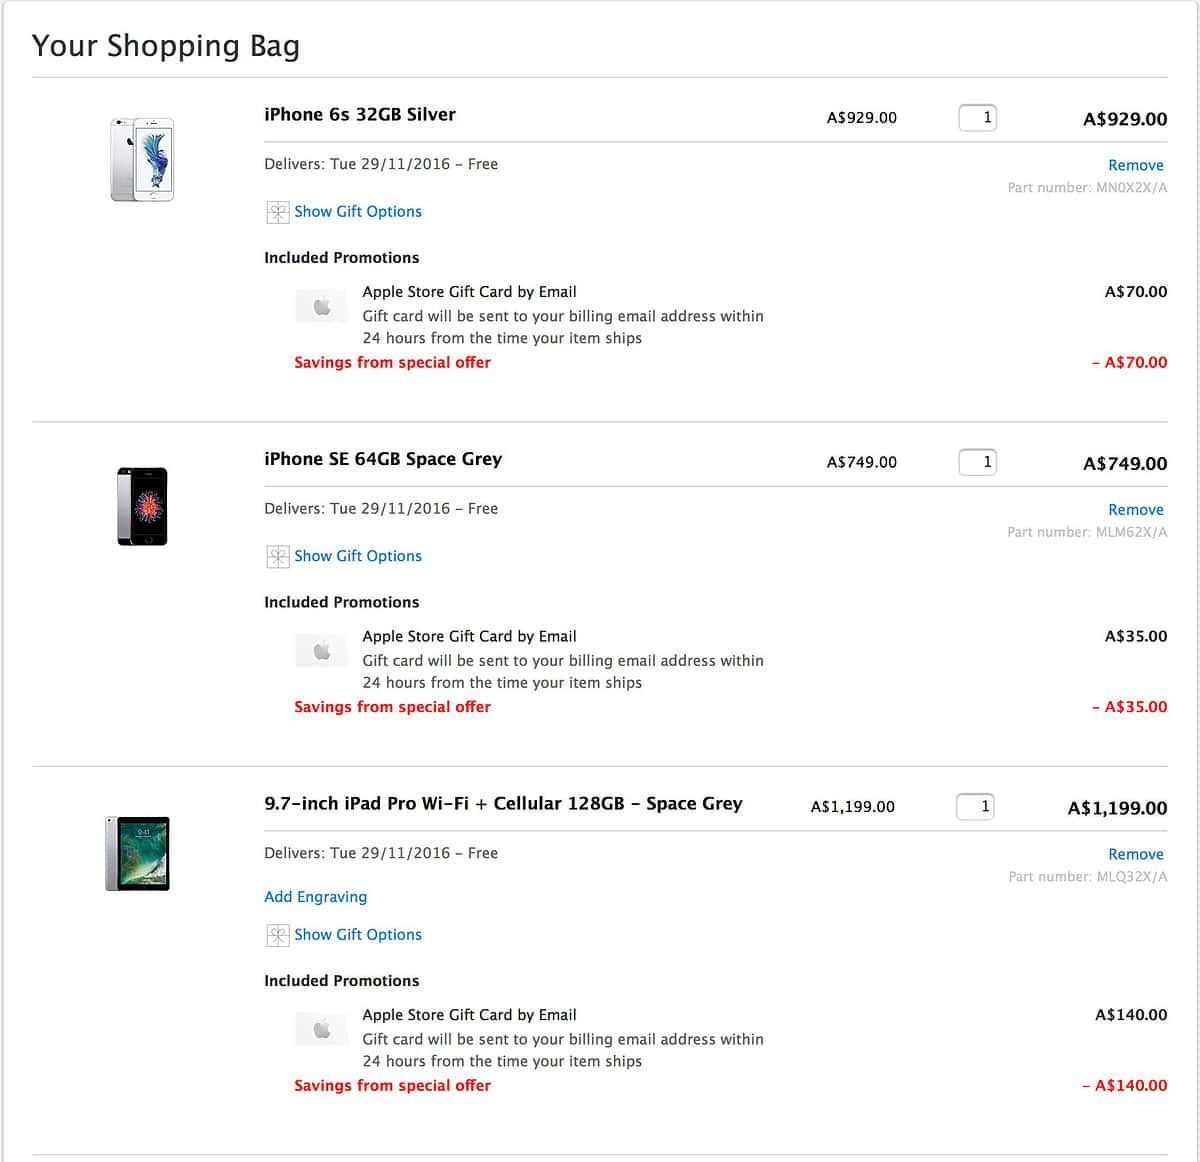Expand Show Gift Options for iPhone 6s

pyautogui.click(x=357, y=212)
